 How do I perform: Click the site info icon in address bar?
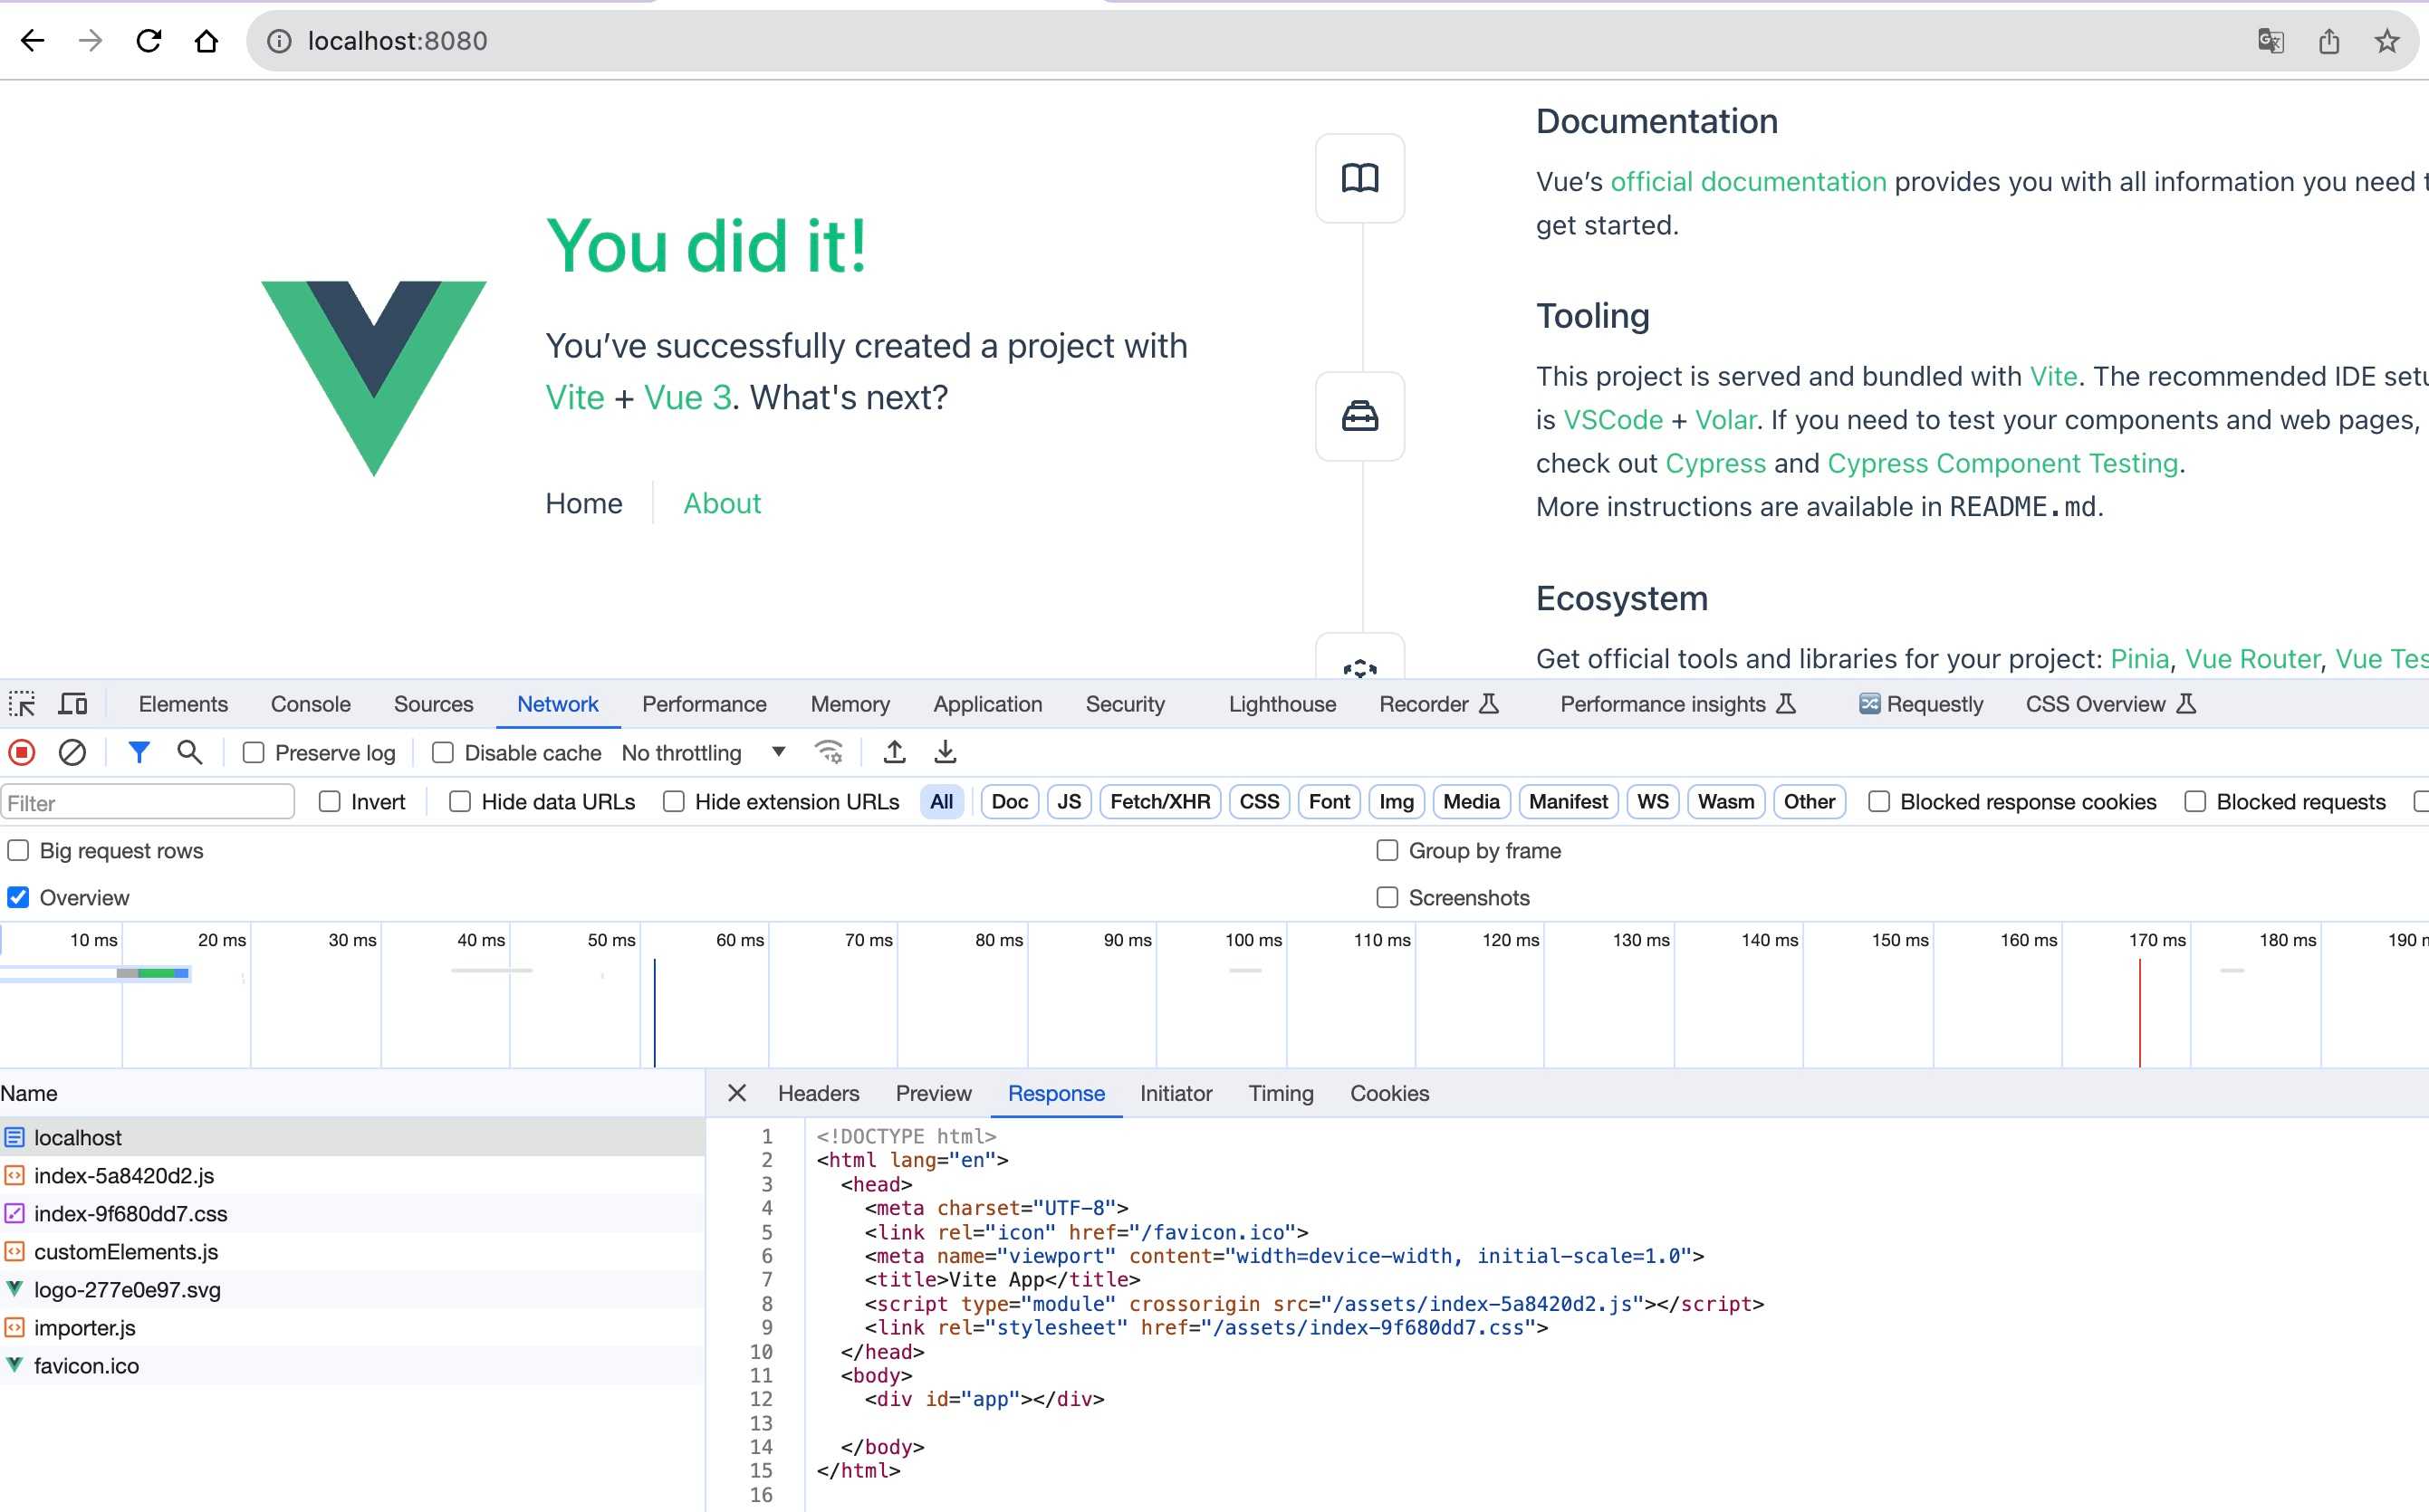(279, 41)
